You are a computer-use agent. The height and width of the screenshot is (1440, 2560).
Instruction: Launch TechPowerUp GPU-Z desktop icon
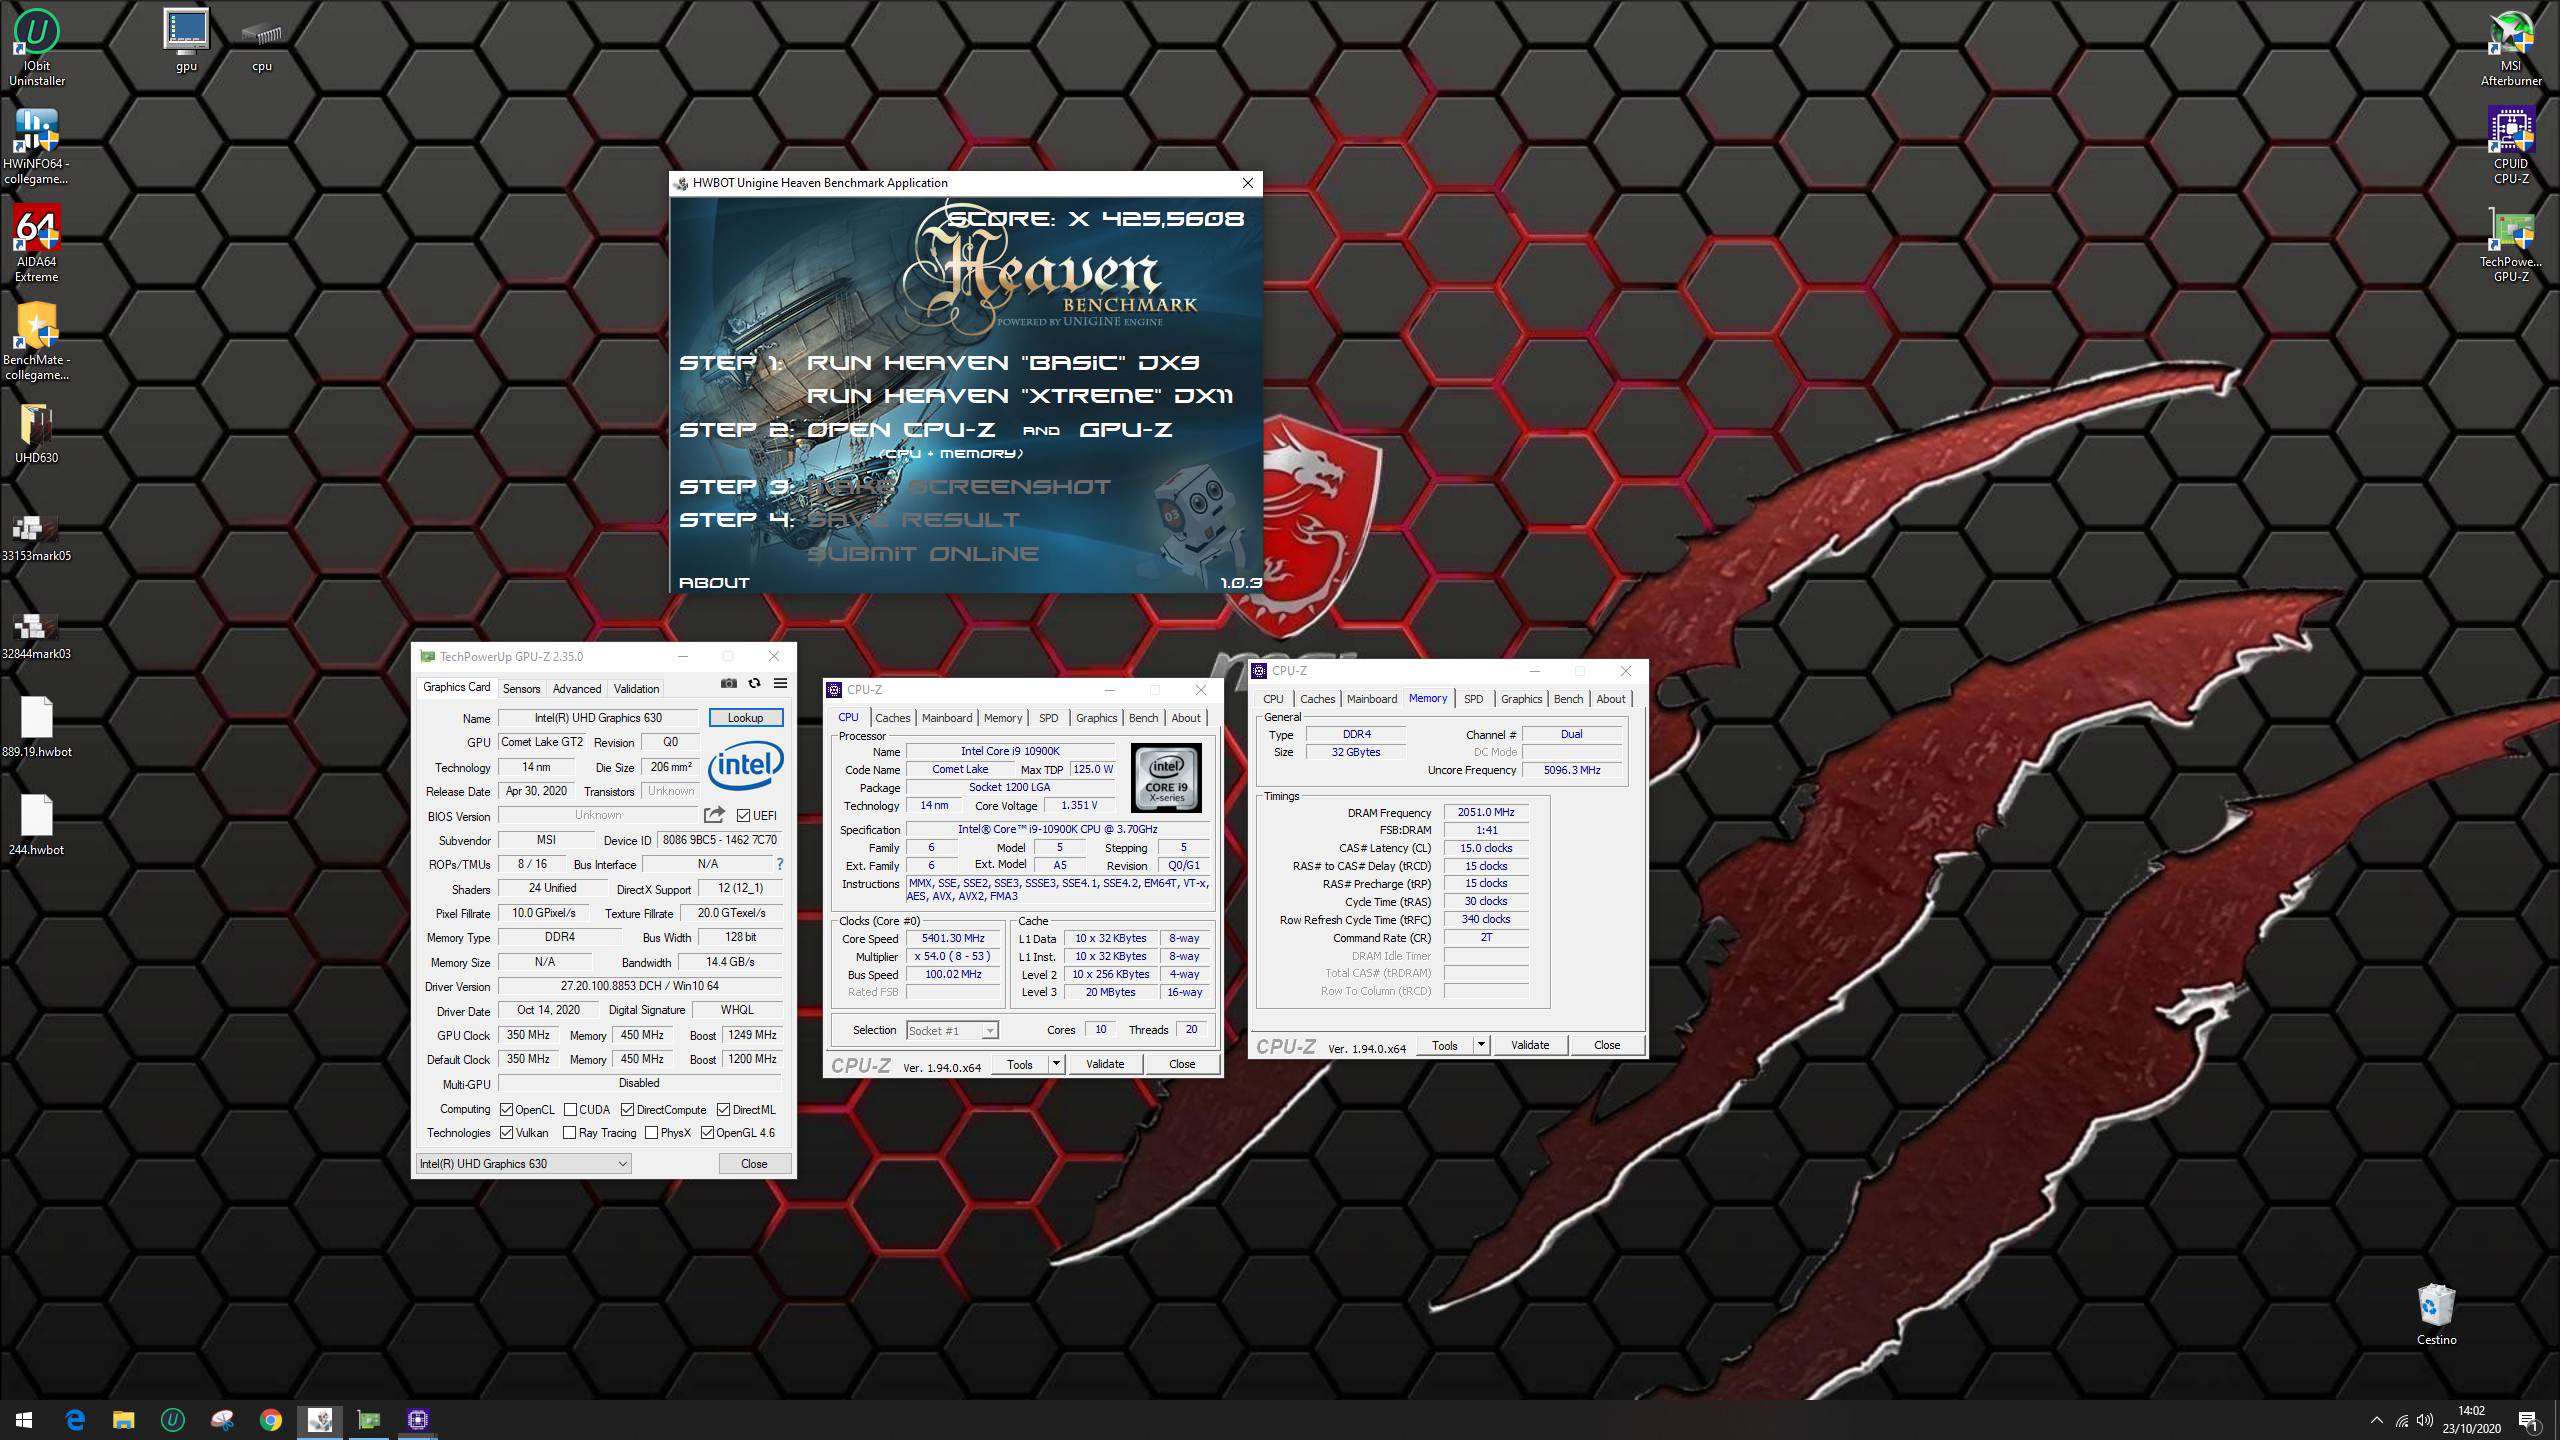coord(2511,244)
